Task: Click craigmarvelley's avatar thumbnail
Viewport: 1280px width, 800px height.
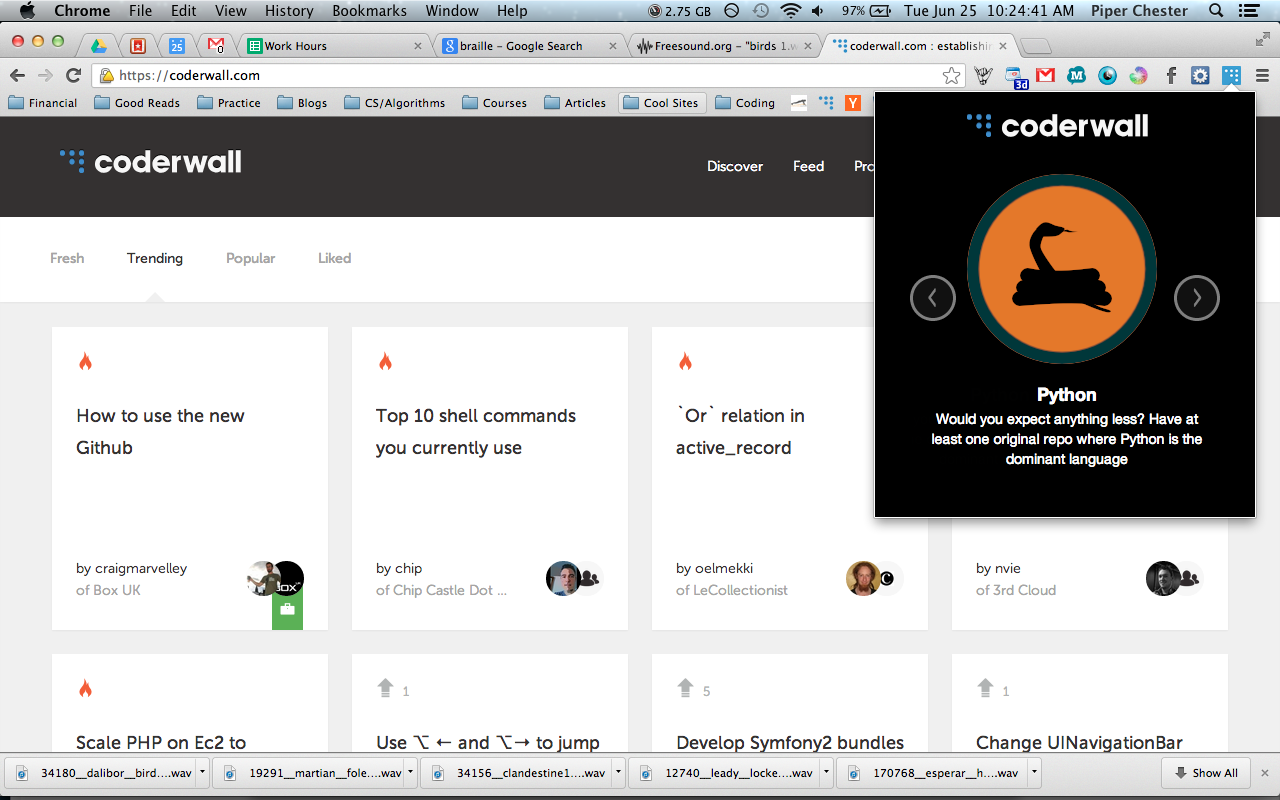Action: [262, 578]
